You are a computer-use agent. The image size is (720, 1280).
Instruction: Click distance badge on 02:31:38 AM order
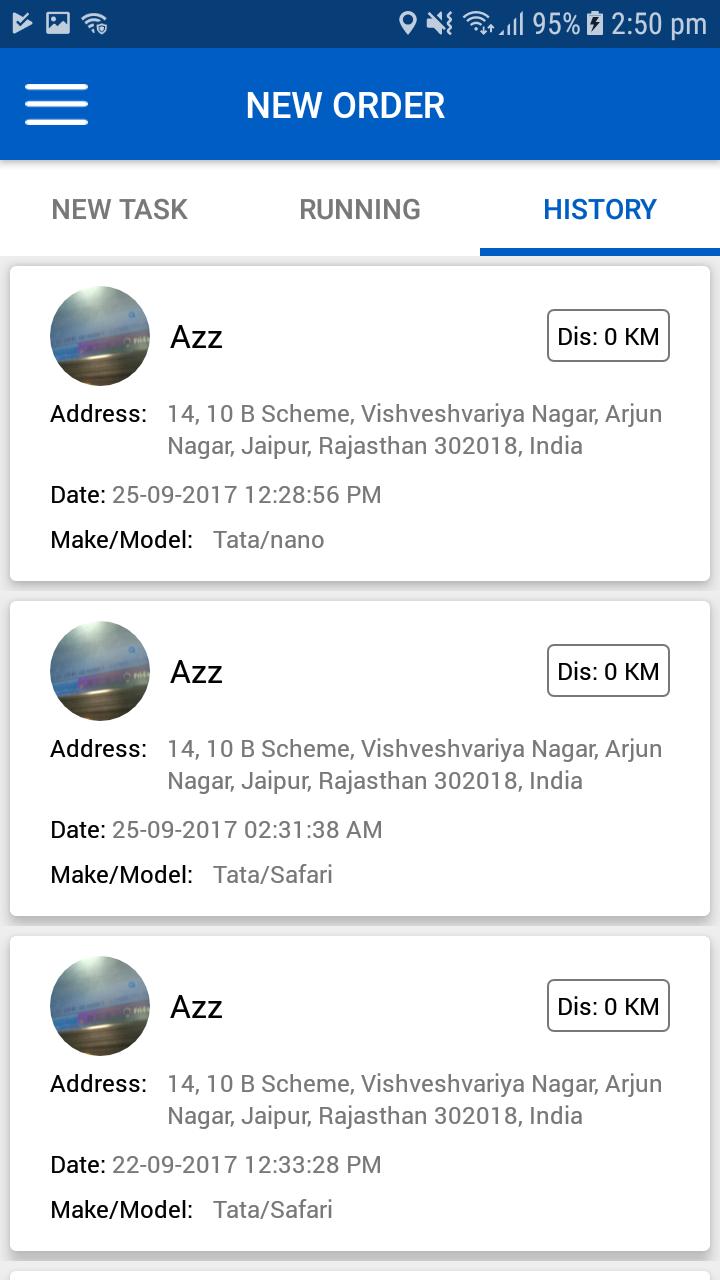pyautogui.click(x=608, y=671)
